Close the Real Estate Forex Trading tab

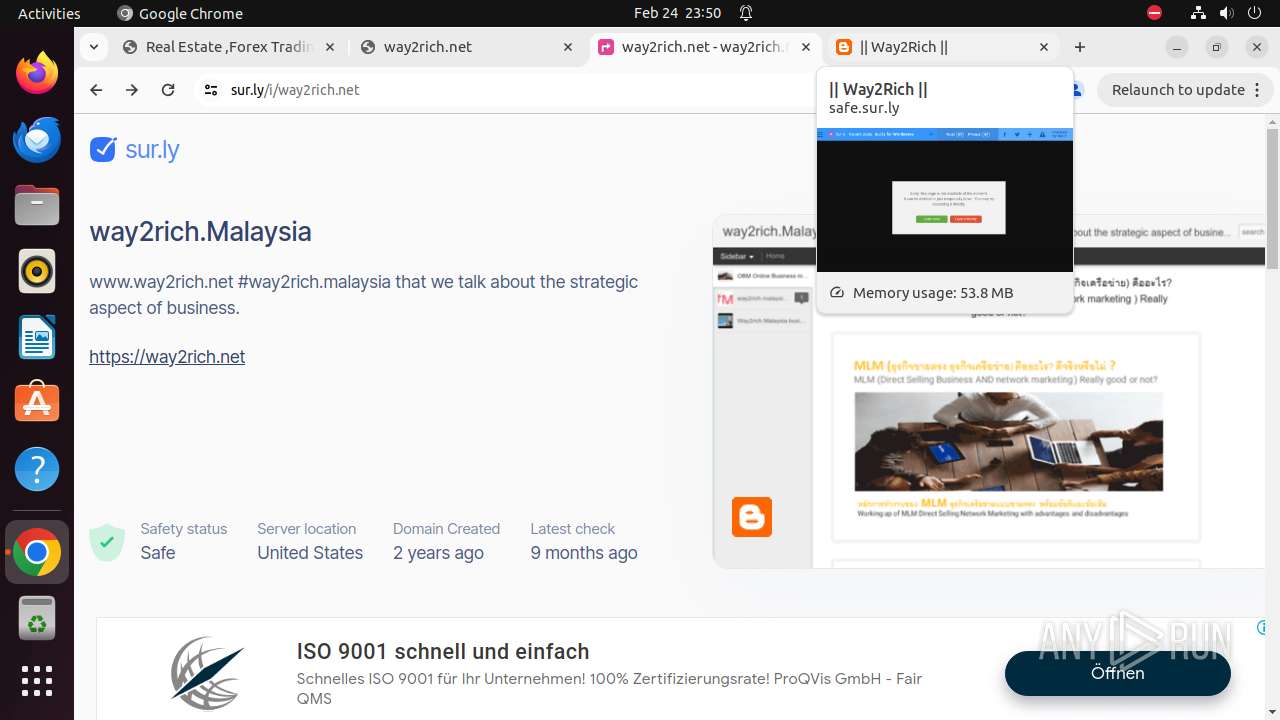click(330, 47)
